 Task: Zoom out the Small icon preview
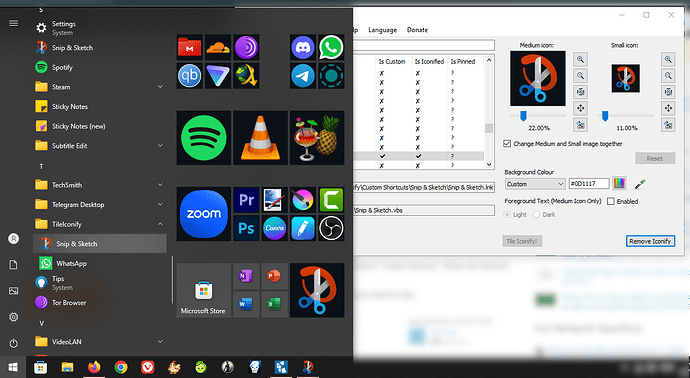[668, 76]
